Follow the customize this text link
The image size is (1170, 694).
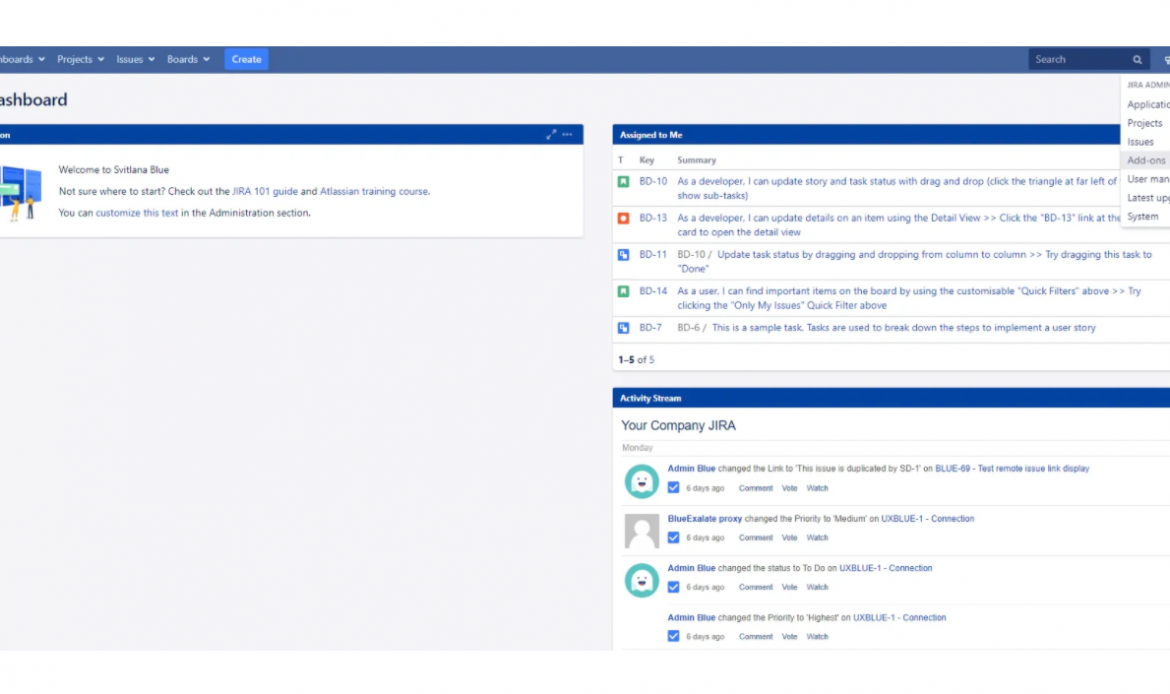[x=137, y=213]
